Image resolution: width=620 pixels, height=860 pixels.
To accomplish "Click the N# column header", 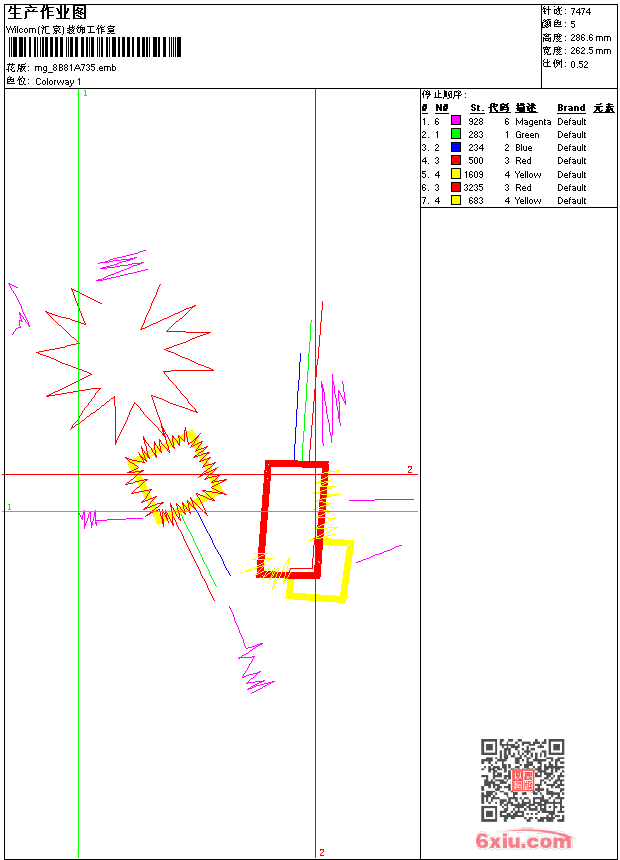I will coord(442,108).
